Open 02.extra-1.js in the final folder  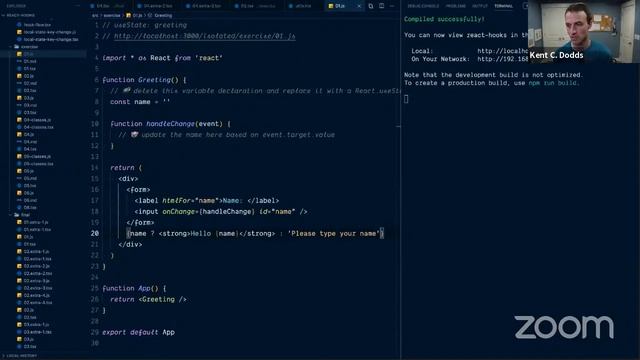36,252
